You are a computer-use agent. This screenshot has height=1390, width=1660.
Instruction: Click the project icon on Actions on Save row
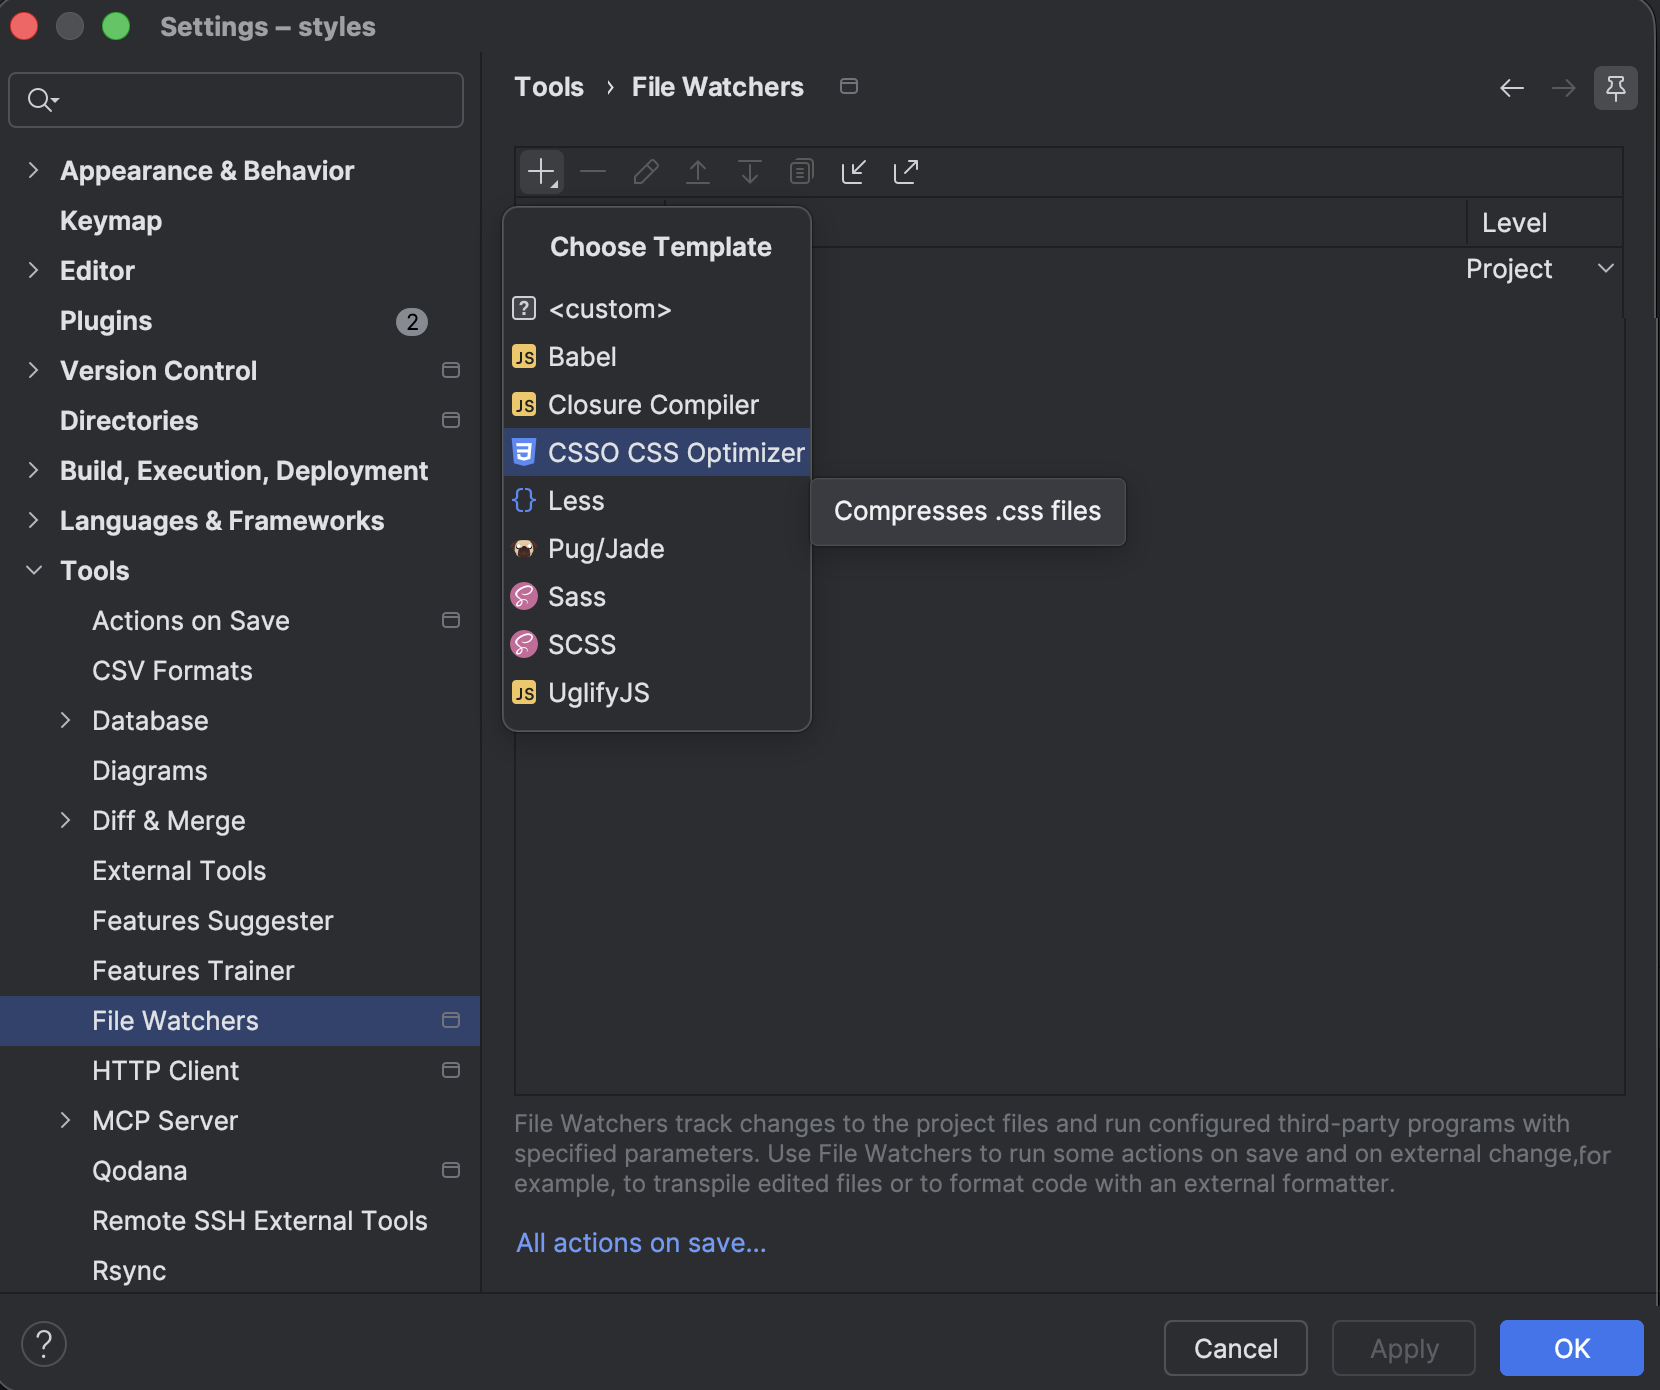tap(451, 621)
